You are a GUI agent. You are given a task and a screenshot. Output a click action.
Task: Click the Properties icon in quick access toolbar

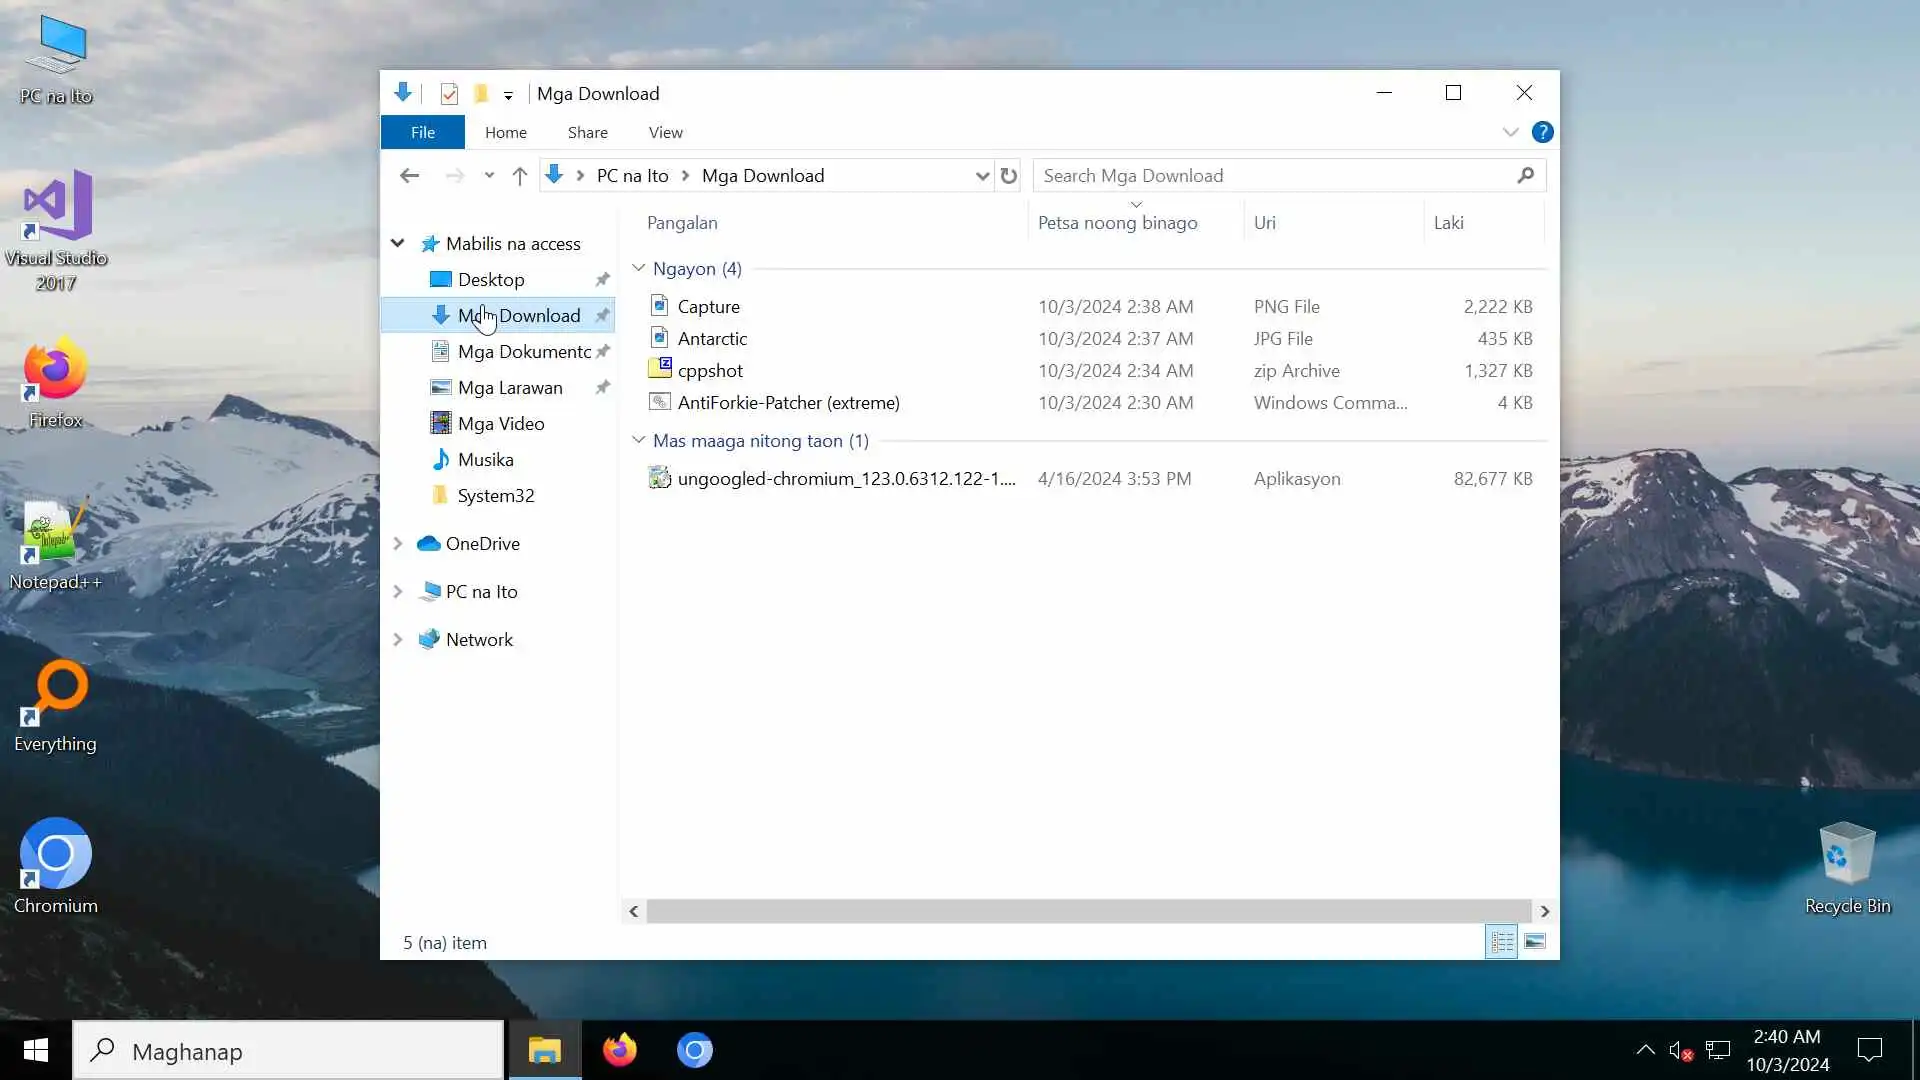coord(449,94)
